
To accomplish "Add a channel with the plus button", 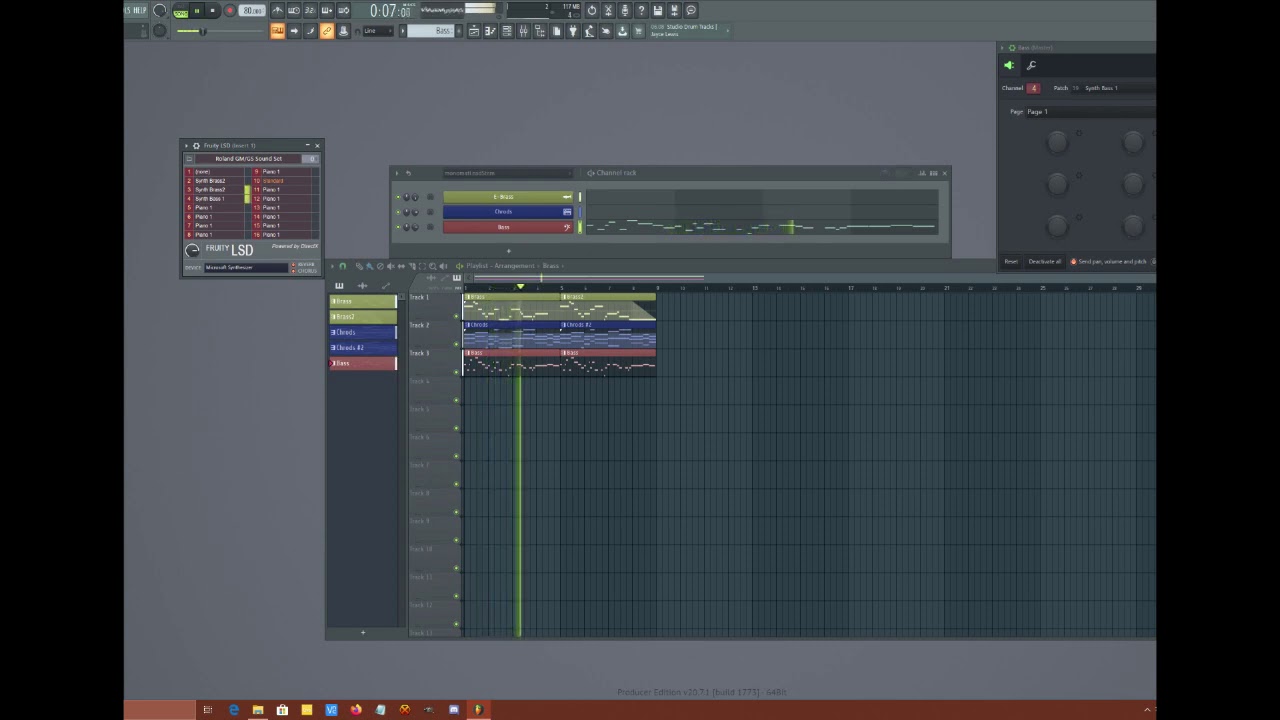I will [x=509, y=251].
